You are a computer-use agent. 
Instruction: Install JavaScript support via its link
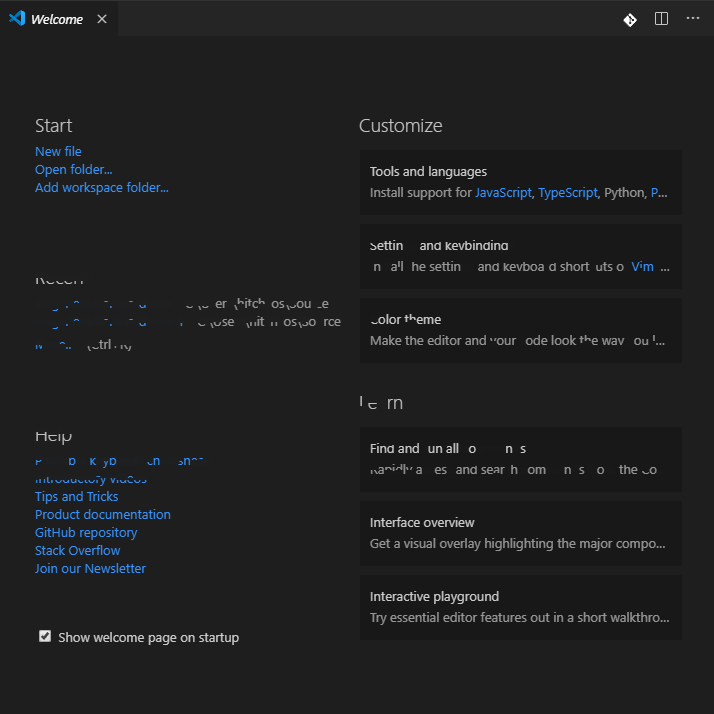click(x=503, y=193)
